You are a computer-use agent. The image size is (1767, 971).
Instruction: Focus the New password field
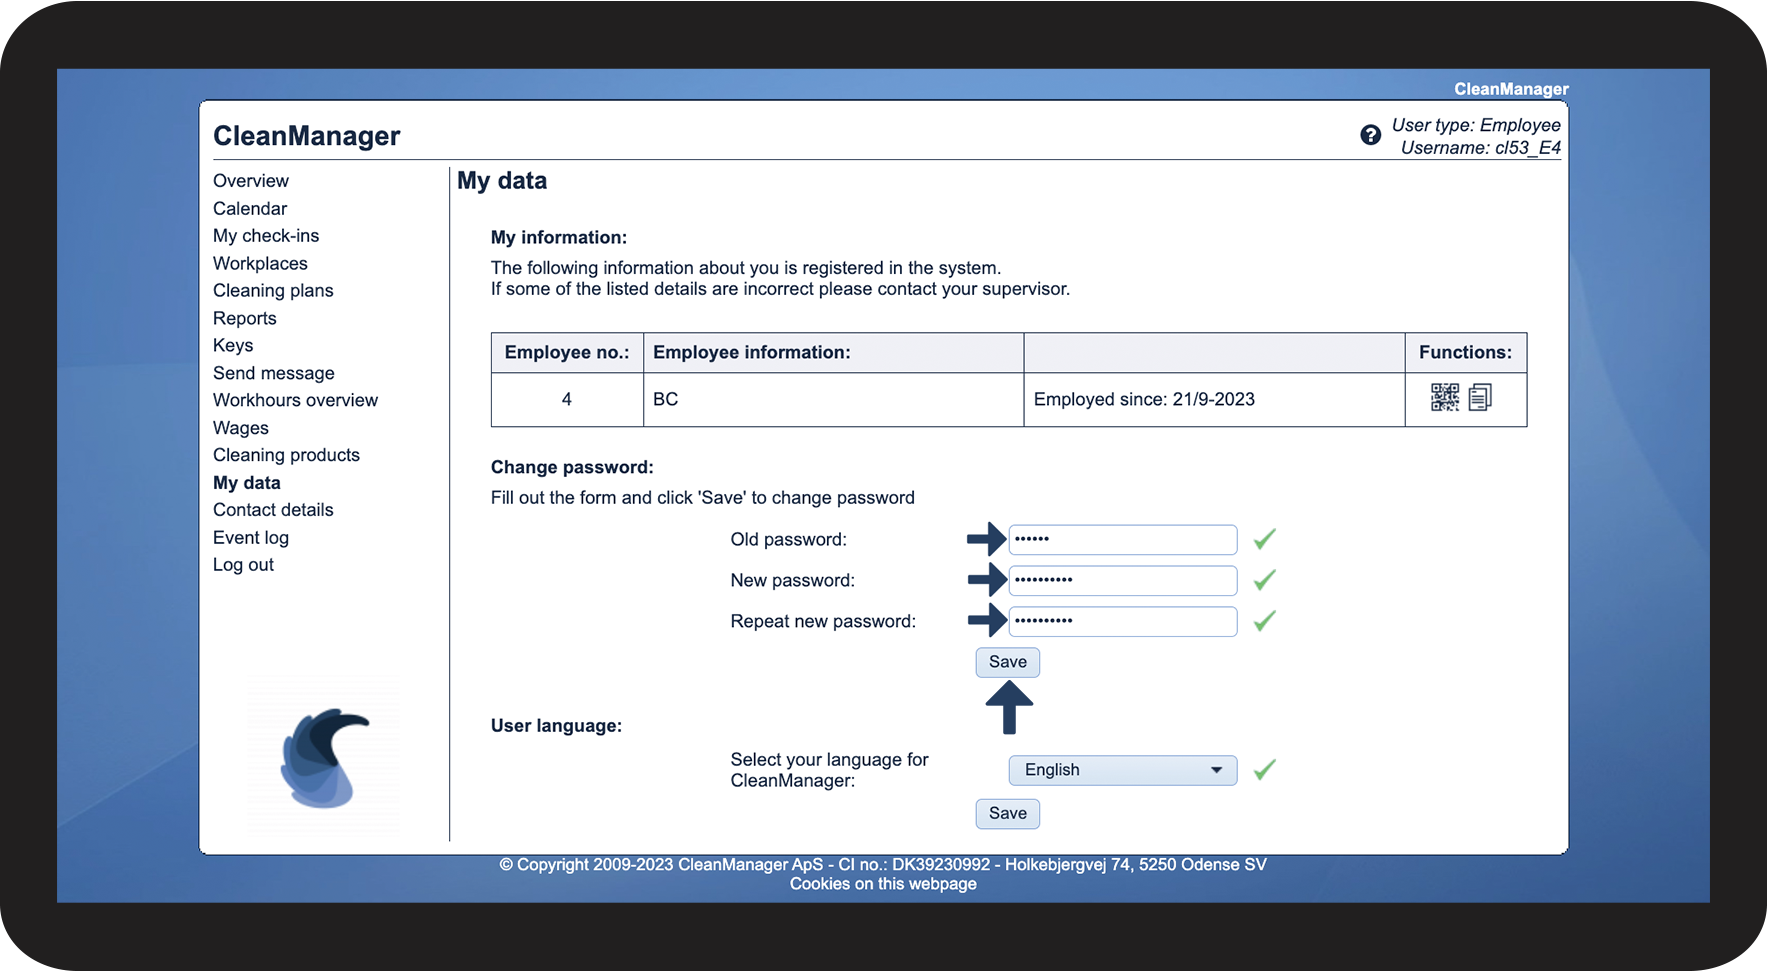(1122, 581)
